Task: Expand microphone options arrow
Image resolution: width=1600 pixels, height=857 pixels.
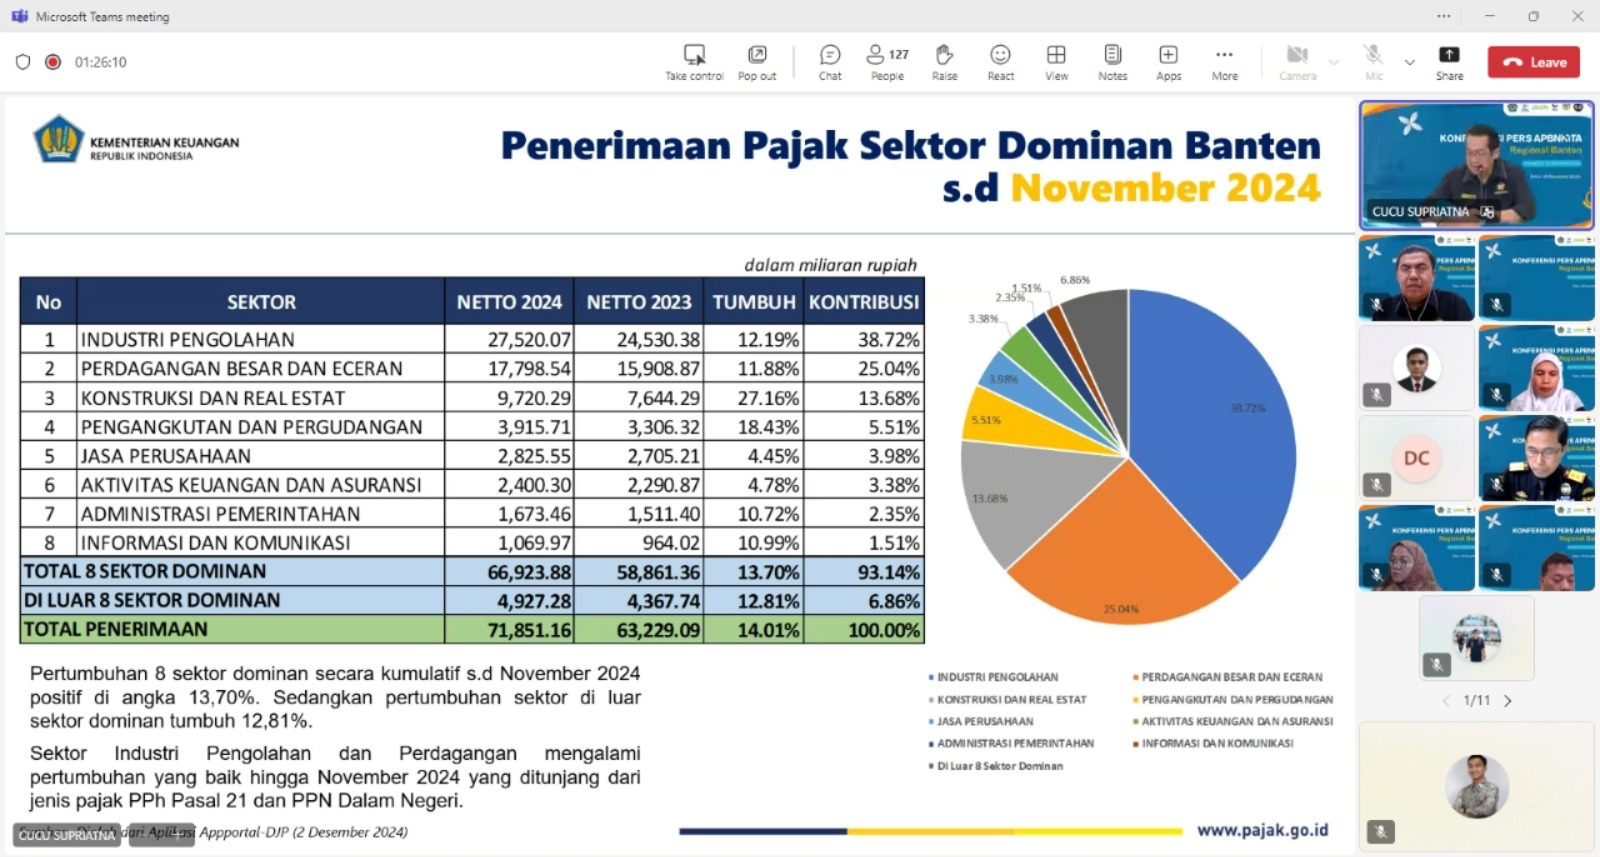Action: tap(1409, 62)
